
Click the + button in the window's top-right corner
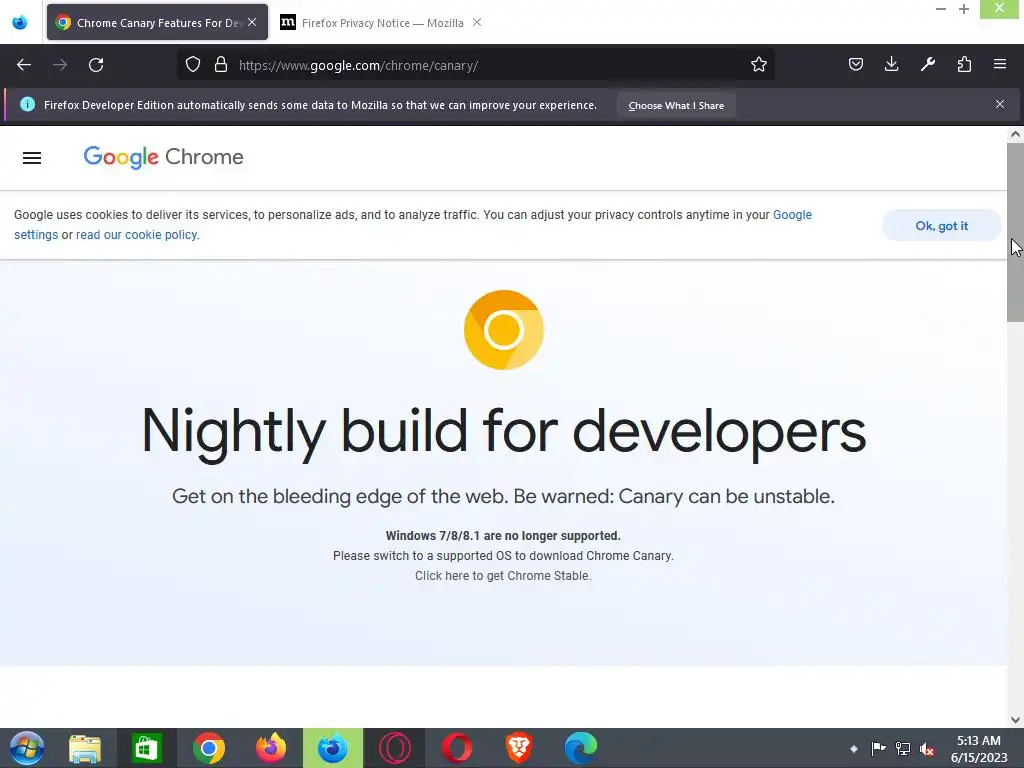964,9
